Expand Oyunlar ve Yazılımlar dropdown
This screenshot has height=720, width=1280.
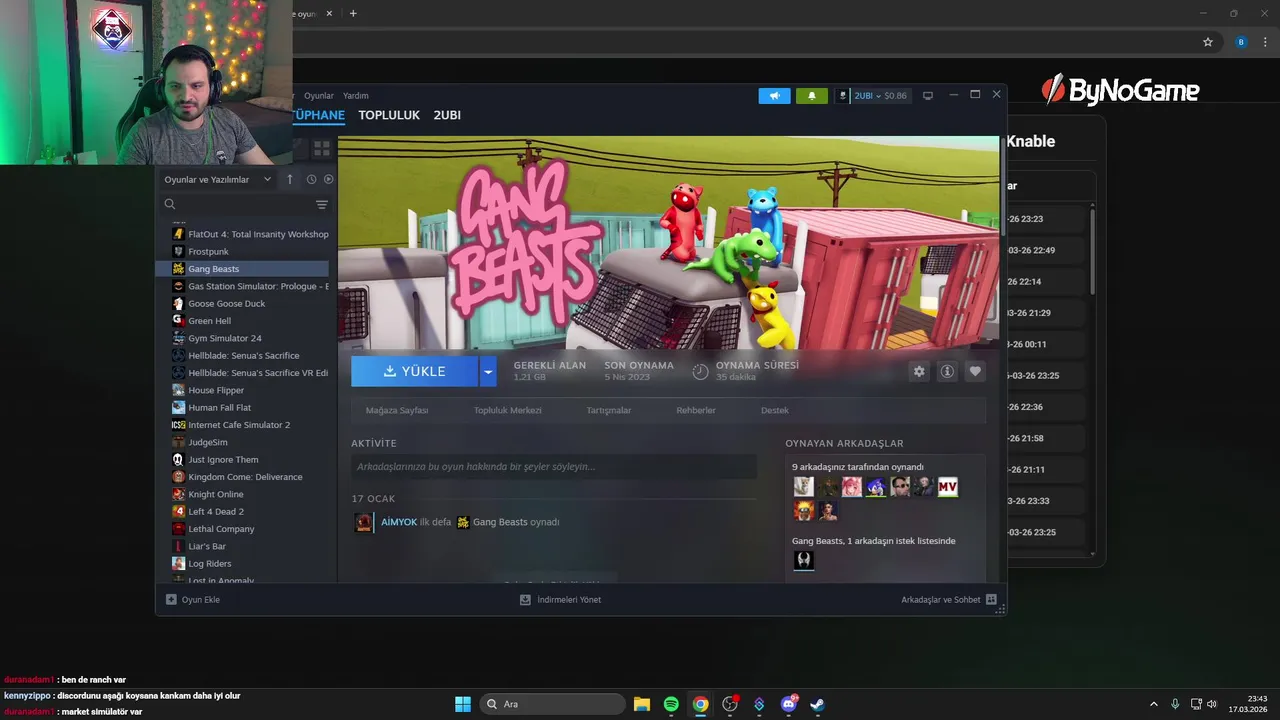pyautogui.click(x=218, y=179)
